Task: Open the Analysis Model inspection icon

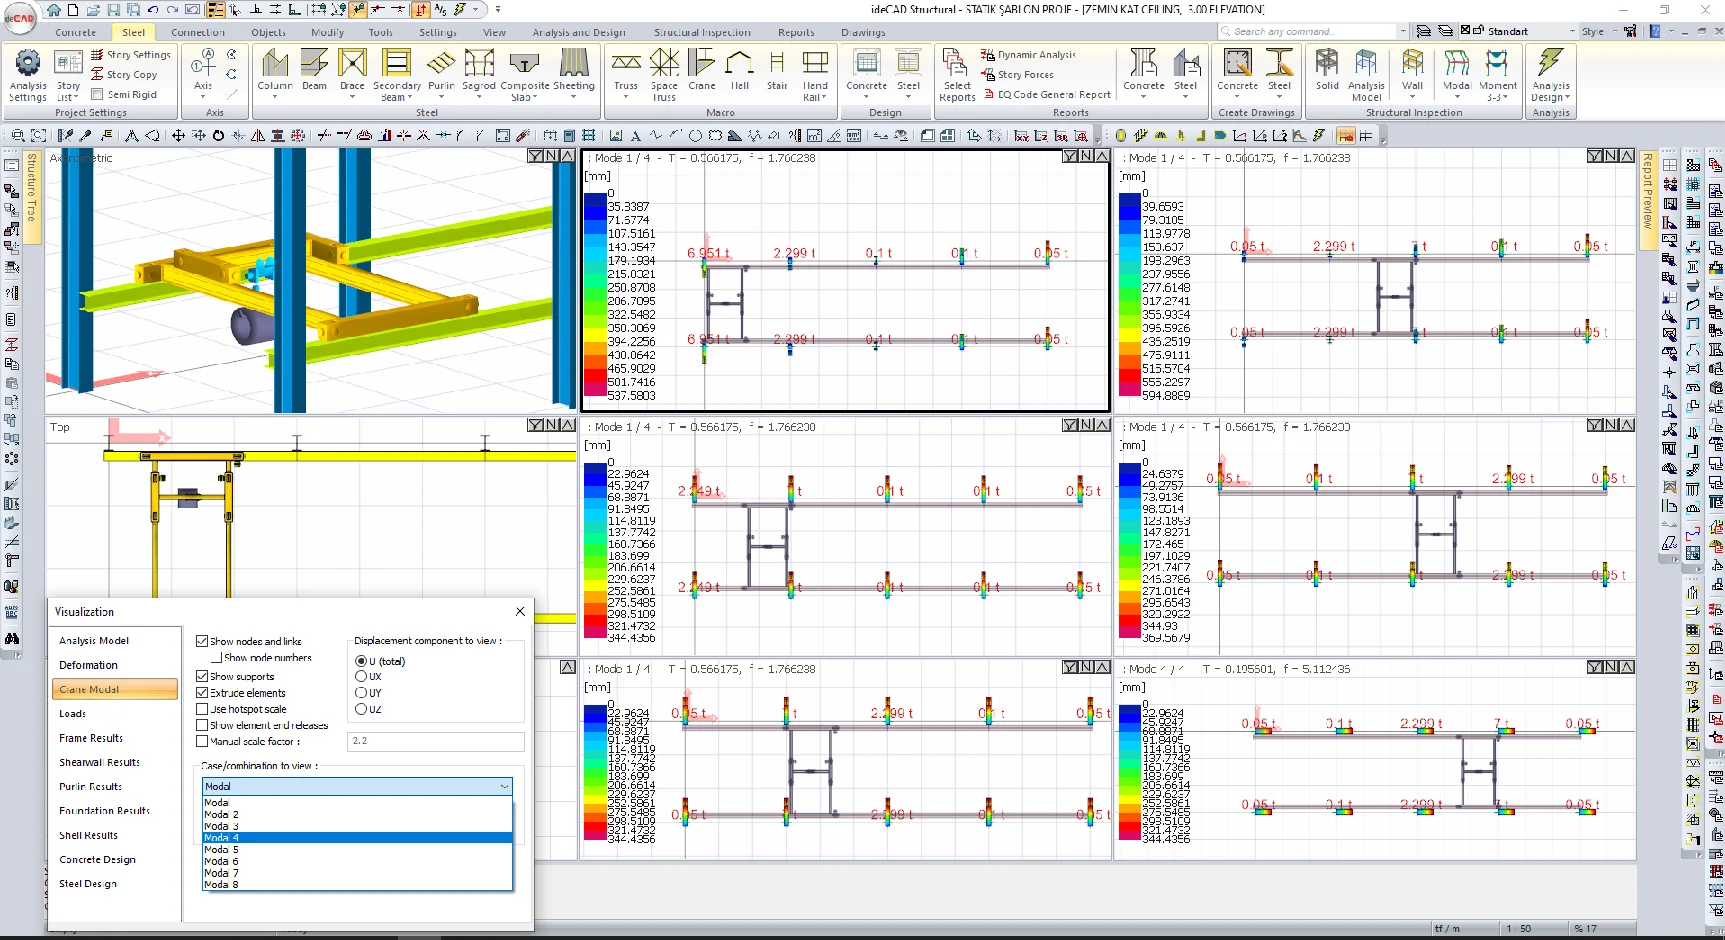Action: [x=1366, y=75]
